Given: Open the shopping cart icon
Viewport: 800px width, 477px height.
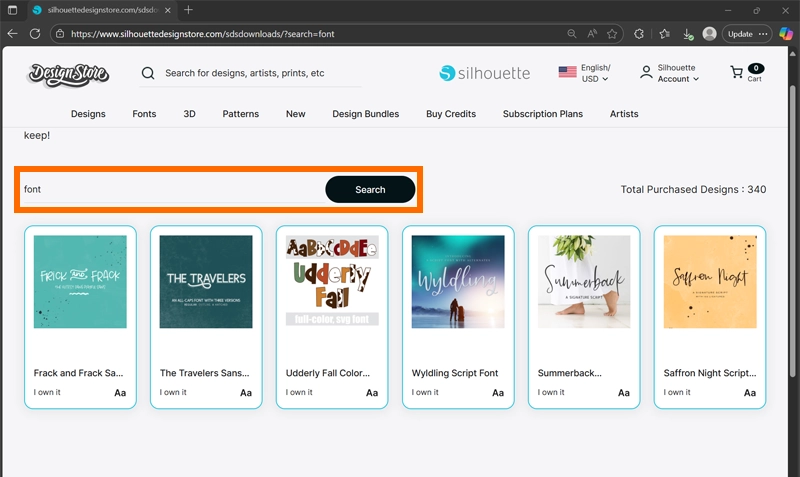Looking at the screenshot, I should pyautogui.click(x=737, y=73).
